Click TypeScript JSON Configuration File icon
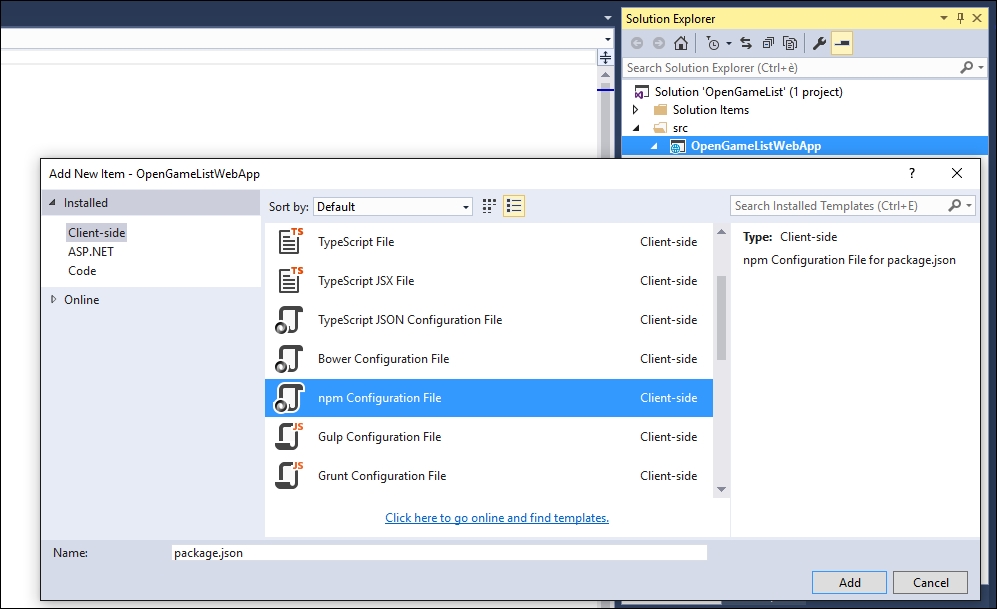This screenshot has height=609, width=997. [x=289, y=320]
